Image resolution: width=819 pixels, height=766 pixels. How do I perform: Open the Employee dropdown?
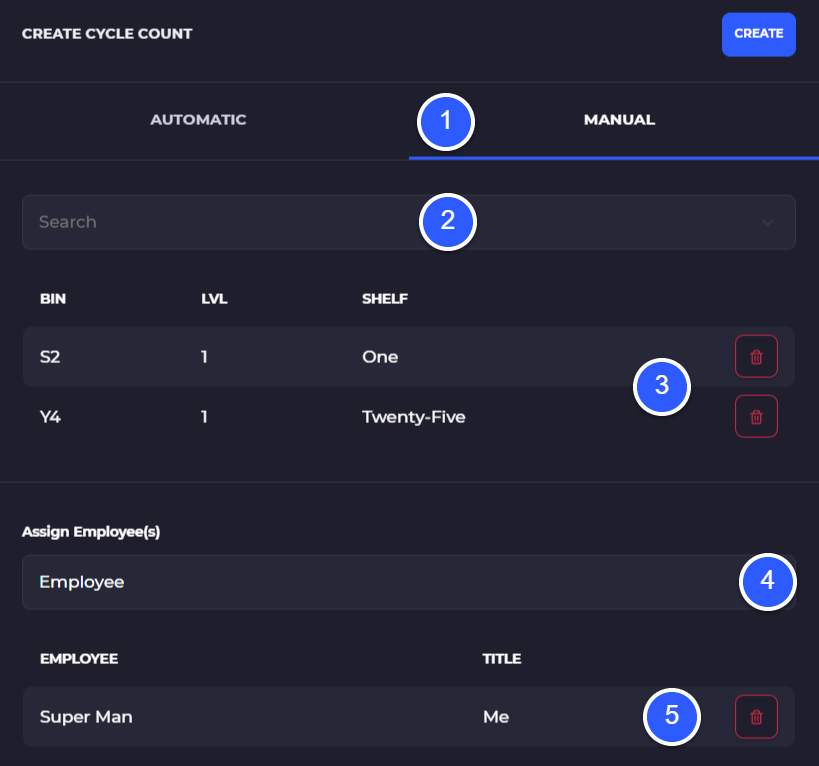coord(408,582)
